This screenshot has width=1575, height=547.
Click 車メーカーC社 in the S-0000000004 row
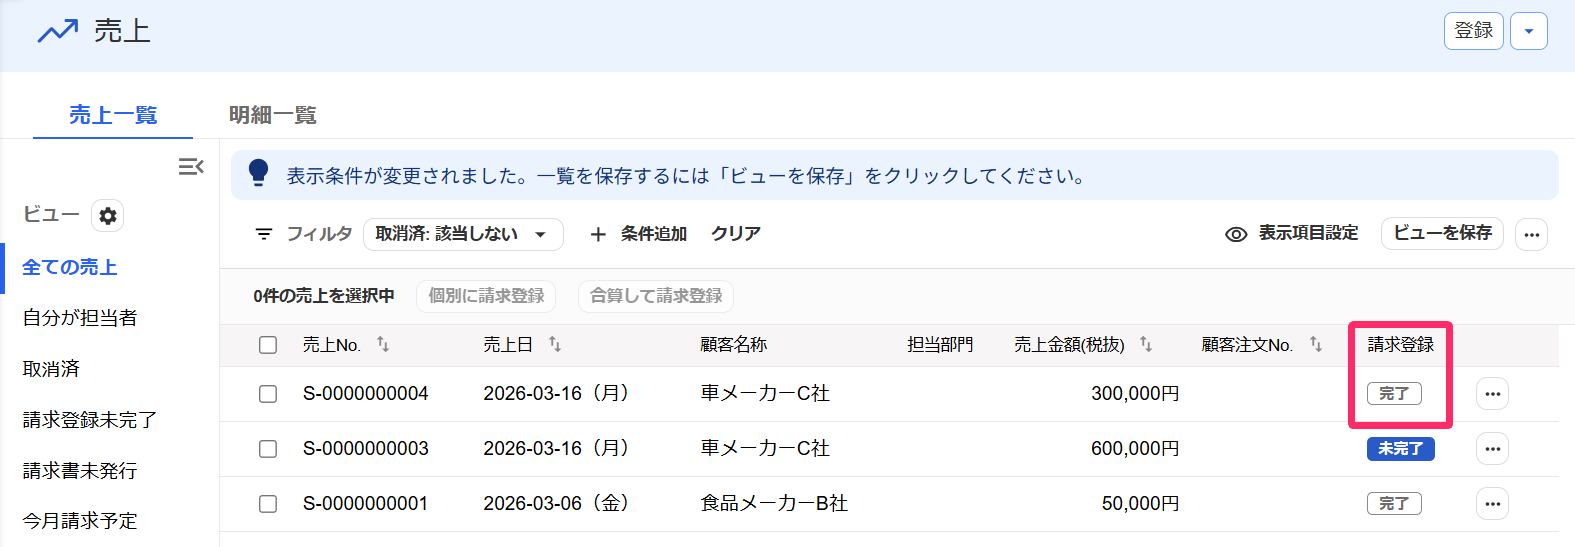pos(765,394)
